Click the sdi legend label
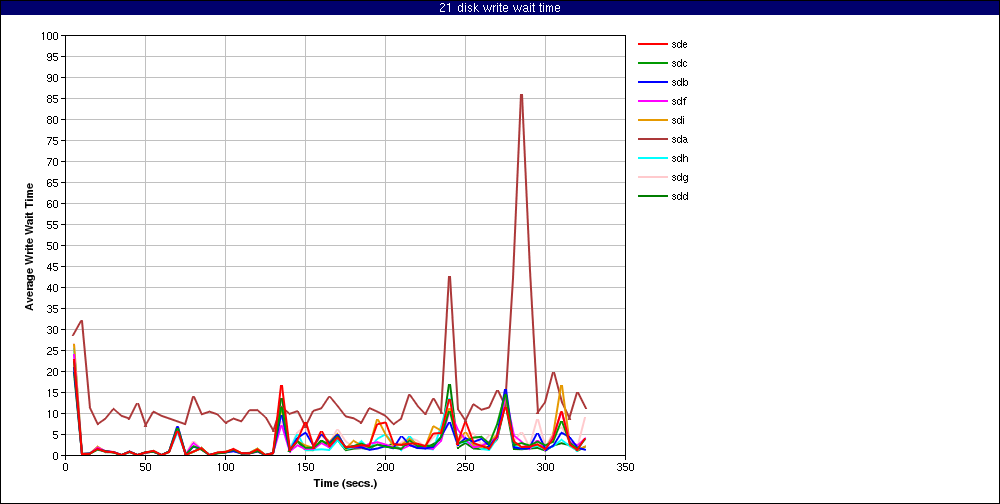This screenshot has width=1000, height=504. 678,120
